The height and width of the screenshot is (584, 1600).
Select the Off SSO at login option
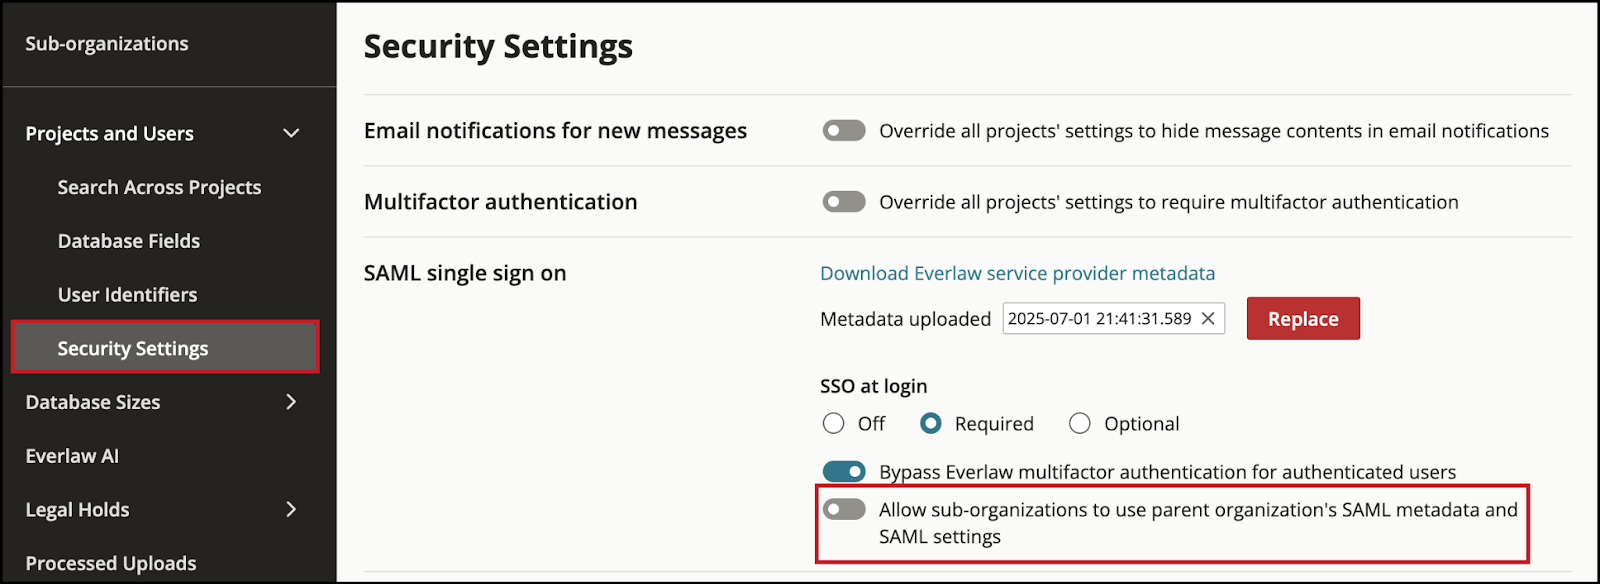point(833,423)
